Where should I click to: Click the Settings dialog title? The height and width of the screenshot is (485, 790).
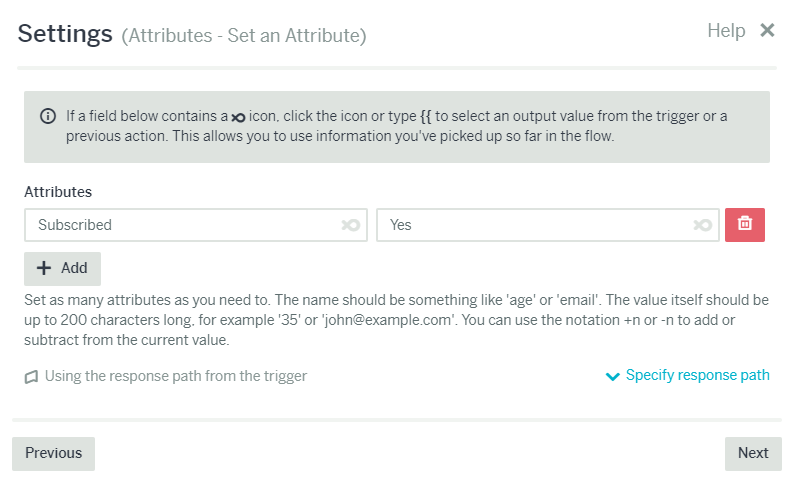(x=65, y=34)
